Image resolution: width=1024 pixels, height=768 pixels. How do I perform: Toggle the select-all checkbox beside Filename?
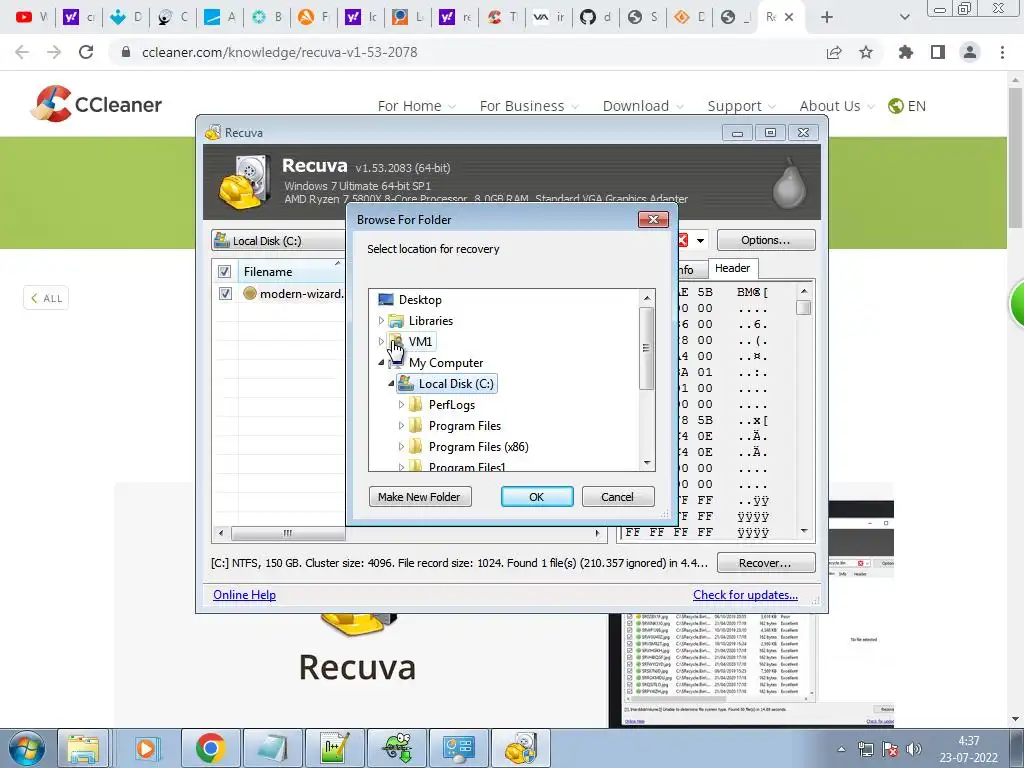pos(225,271)
